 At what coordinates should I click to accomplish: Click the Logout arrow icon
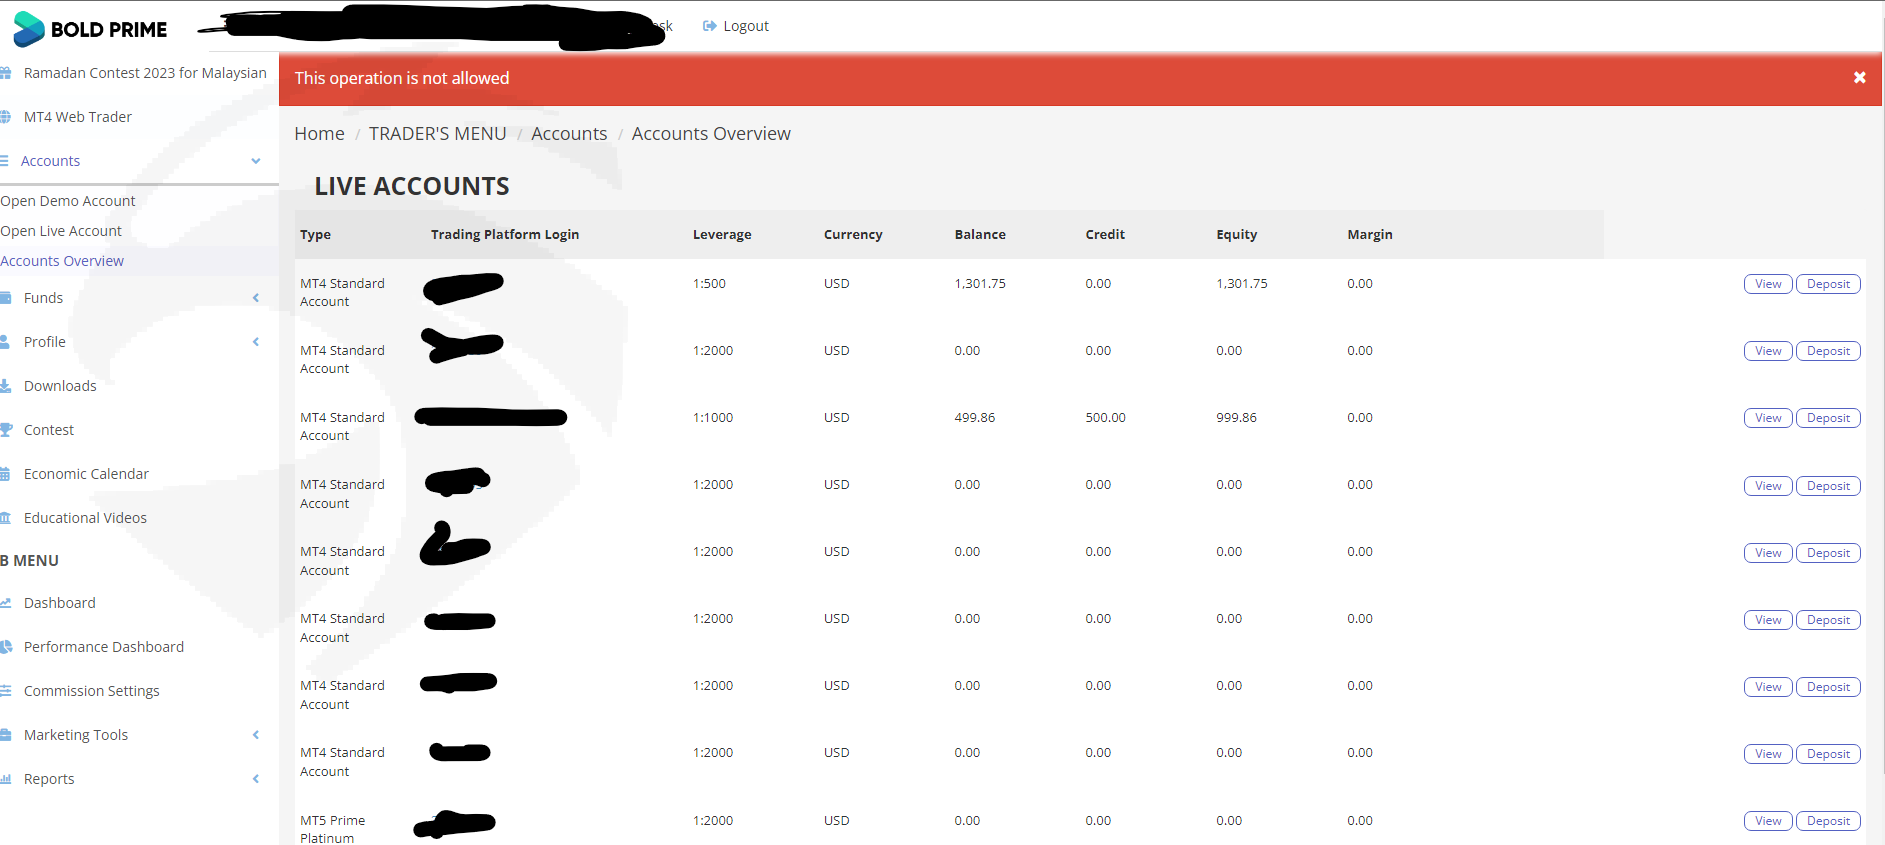(x=710, y=26)
